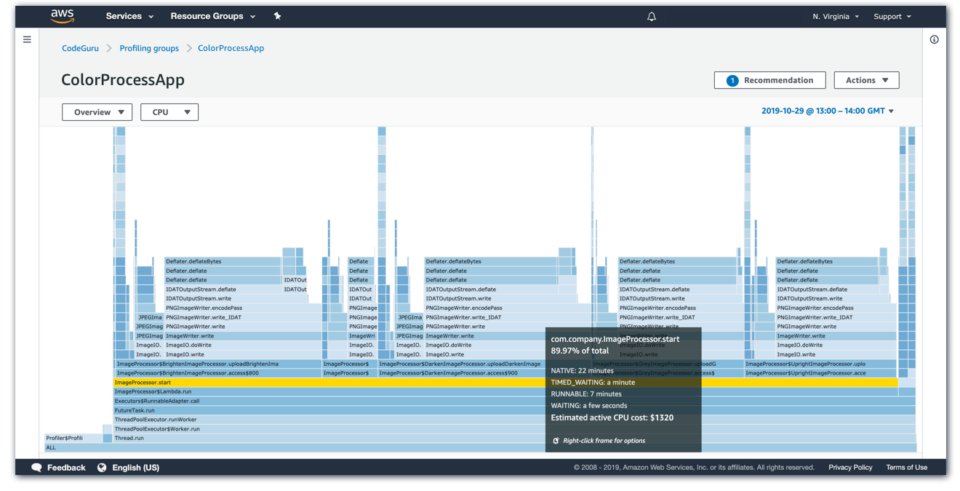Open Privacy Policy link
This screenshot has width=960, height=491.
pos(850,468)
